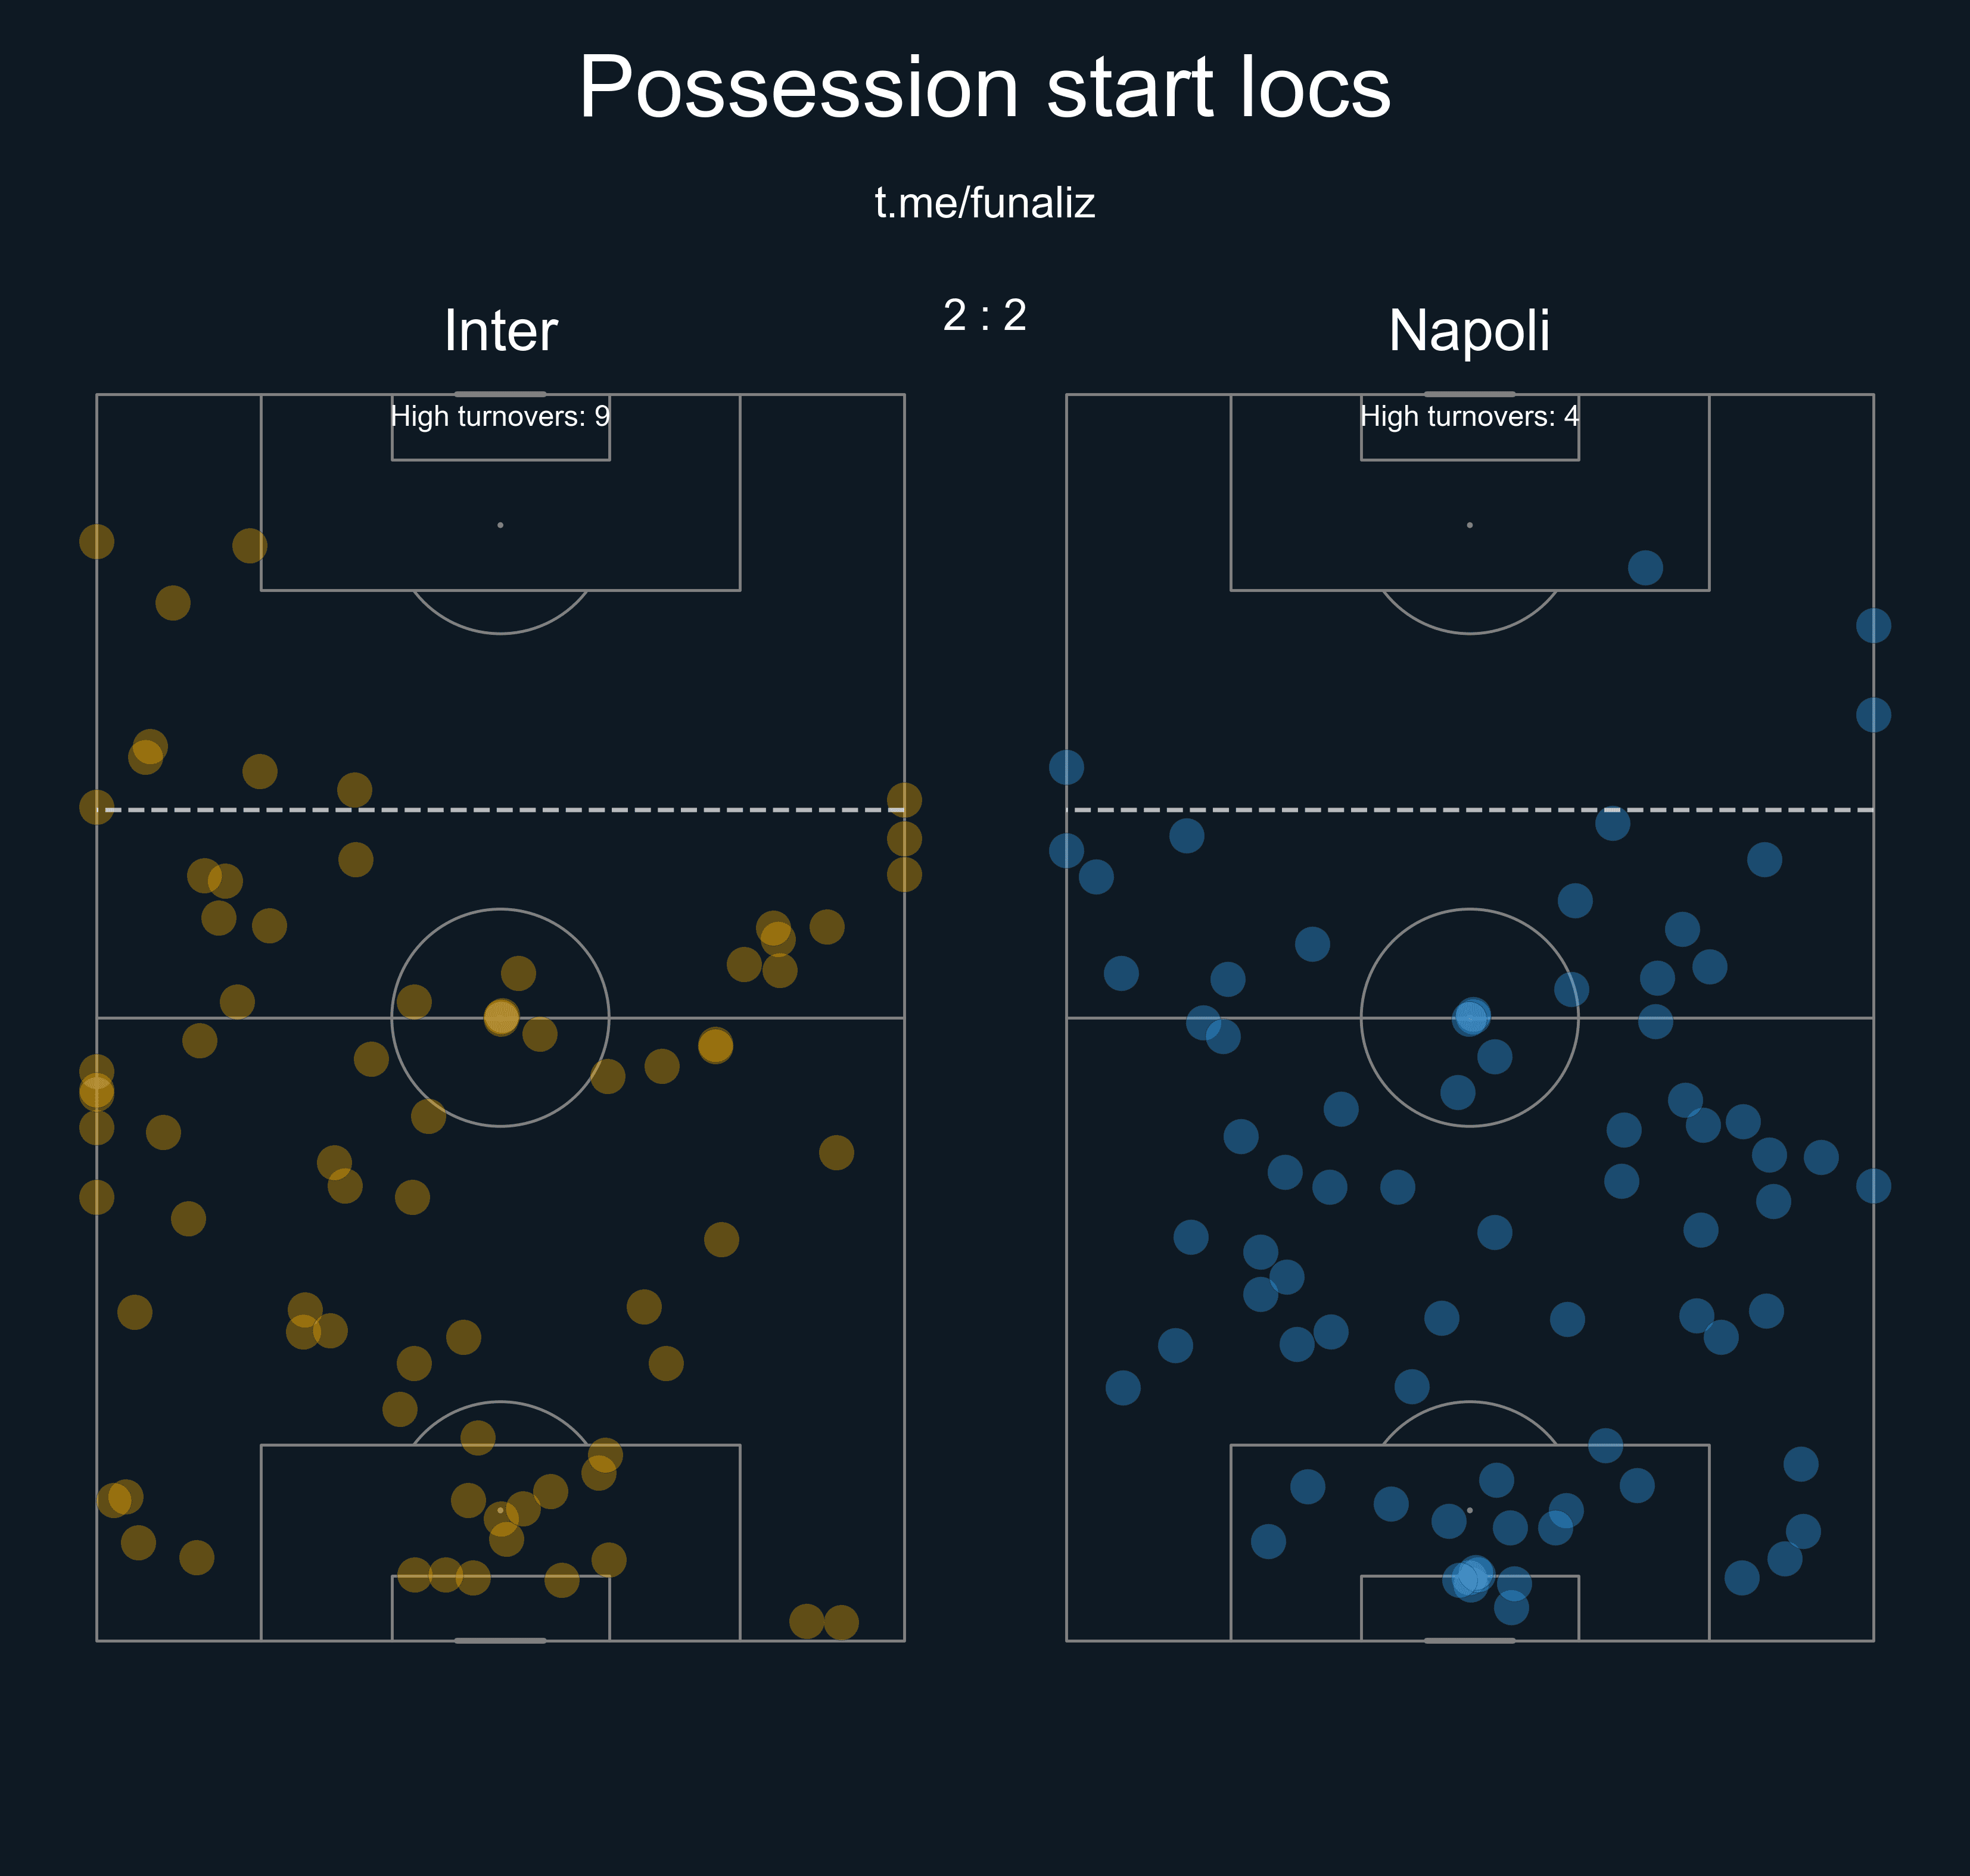Select the highest yellow dot on Inter's left touchline
Screen dimensions: 1970x1876
coord(97,542)
